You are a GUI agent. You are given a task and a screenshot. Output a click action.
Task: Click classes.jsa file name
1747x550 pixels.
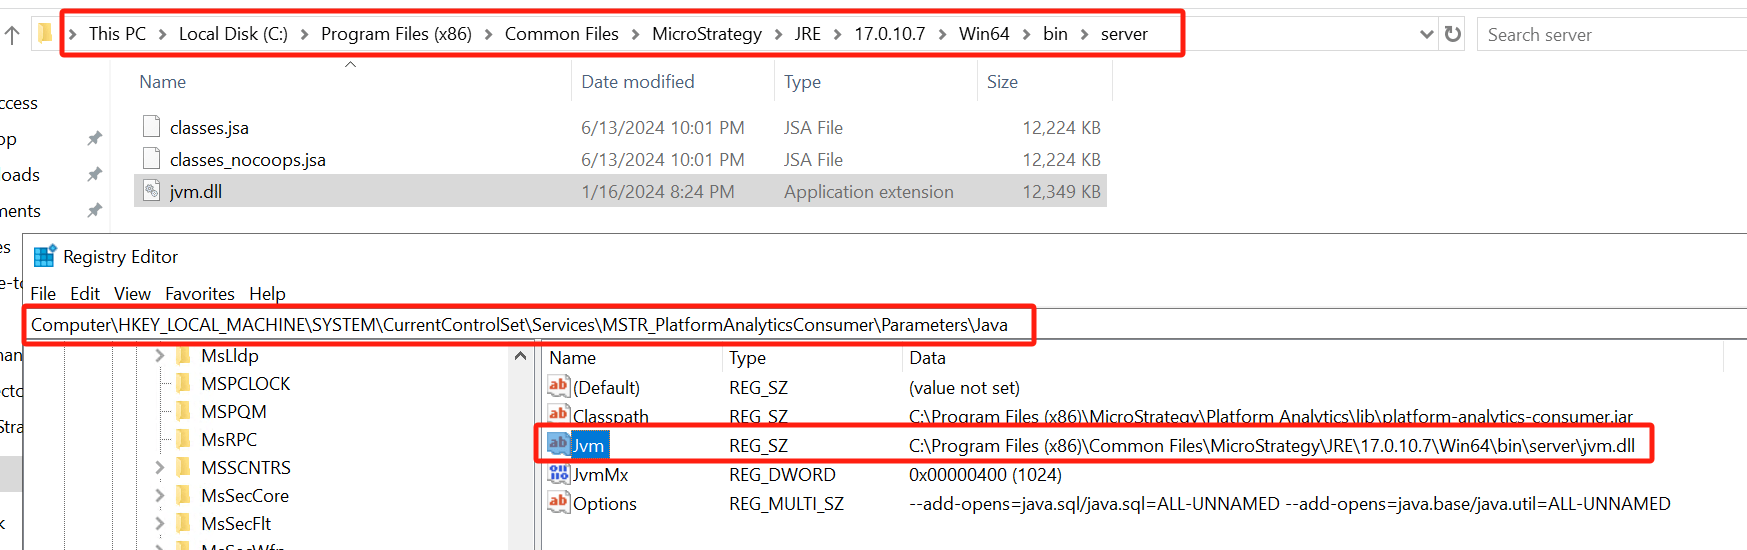209,128
